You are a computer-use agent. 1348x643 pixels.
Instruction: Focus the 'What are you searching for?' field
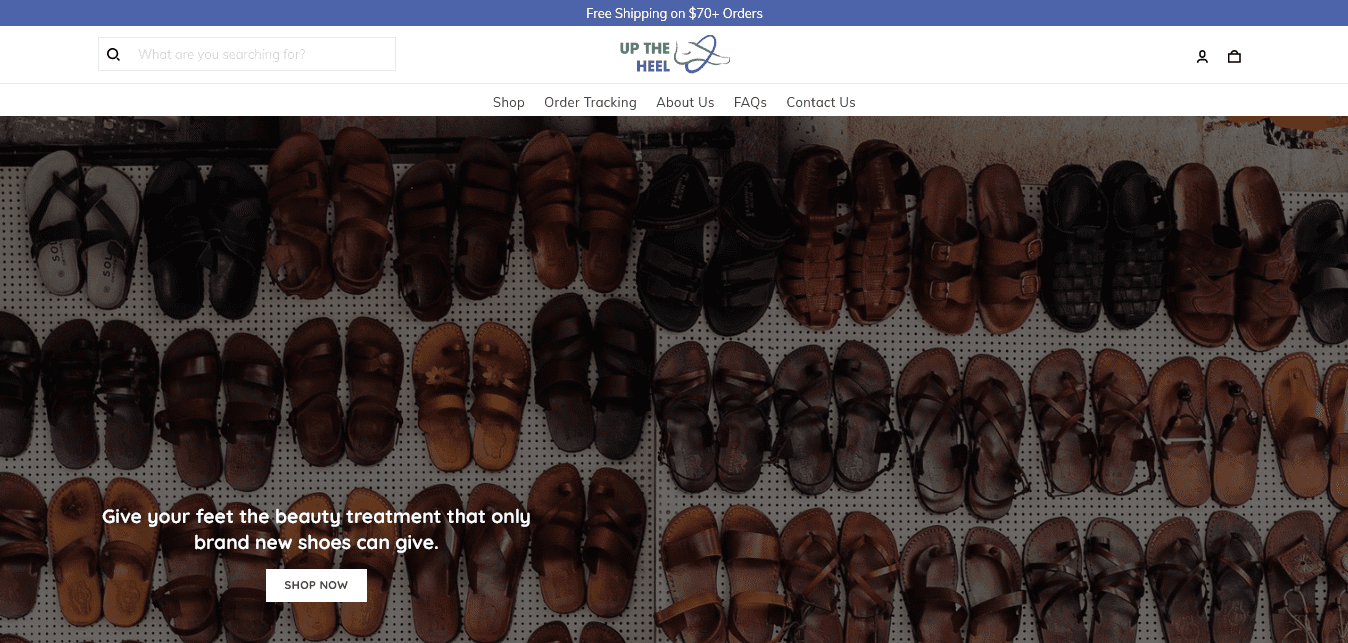pyautogui.click(x=260, y=55)
